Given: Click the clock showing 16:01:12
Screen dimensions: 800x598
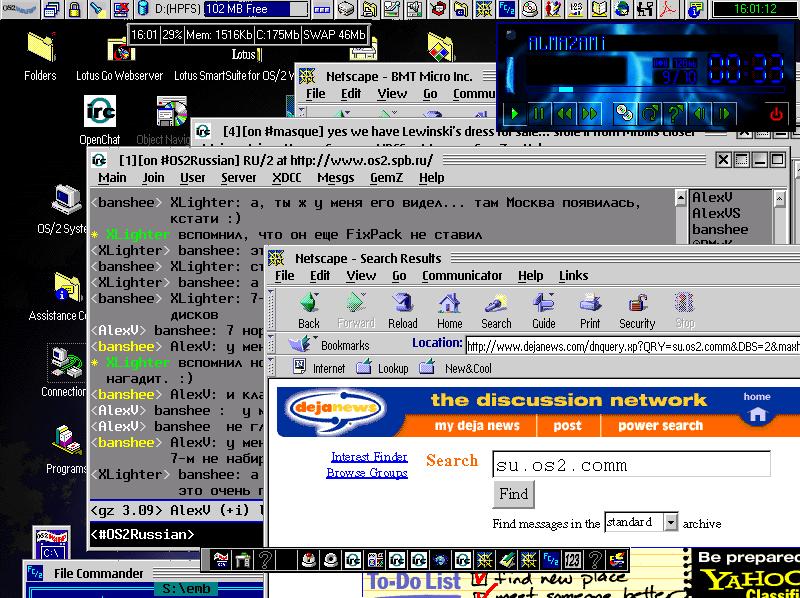Looking at the screenshot, I should click(x=755, y=9).
